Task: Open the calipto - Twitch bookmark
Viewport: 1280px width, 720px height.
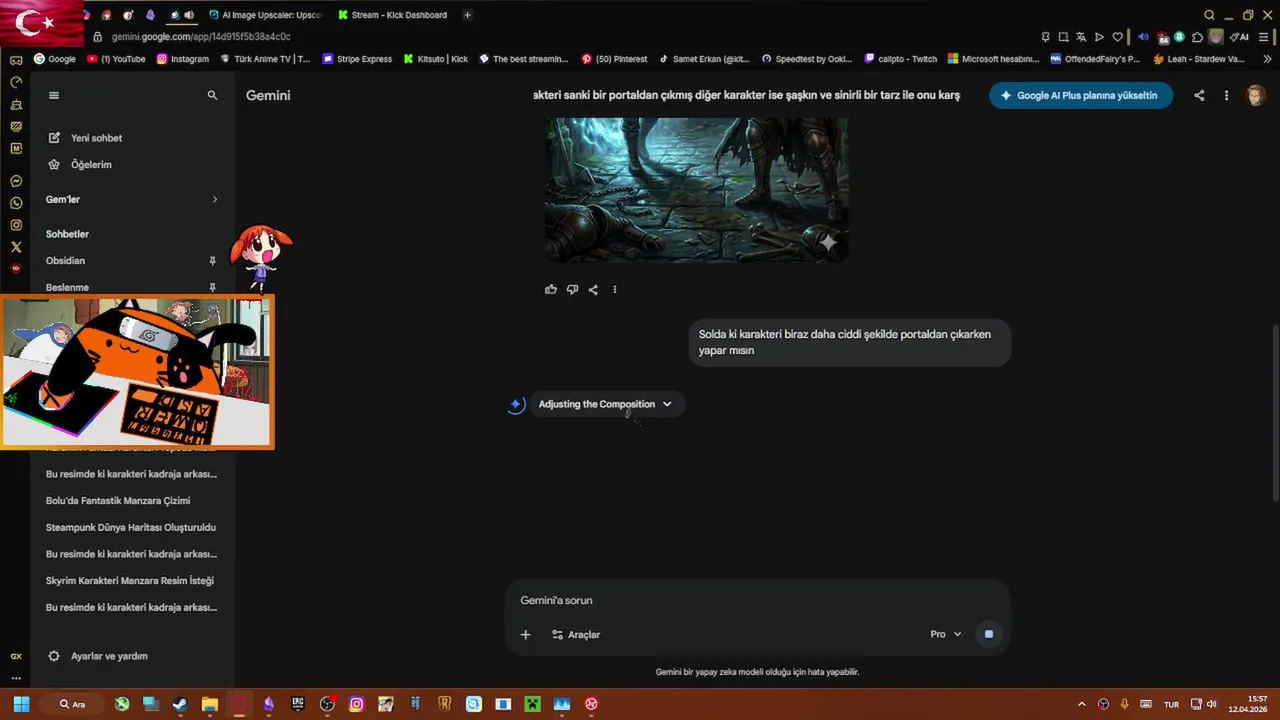Action: [x=900, y=59]
